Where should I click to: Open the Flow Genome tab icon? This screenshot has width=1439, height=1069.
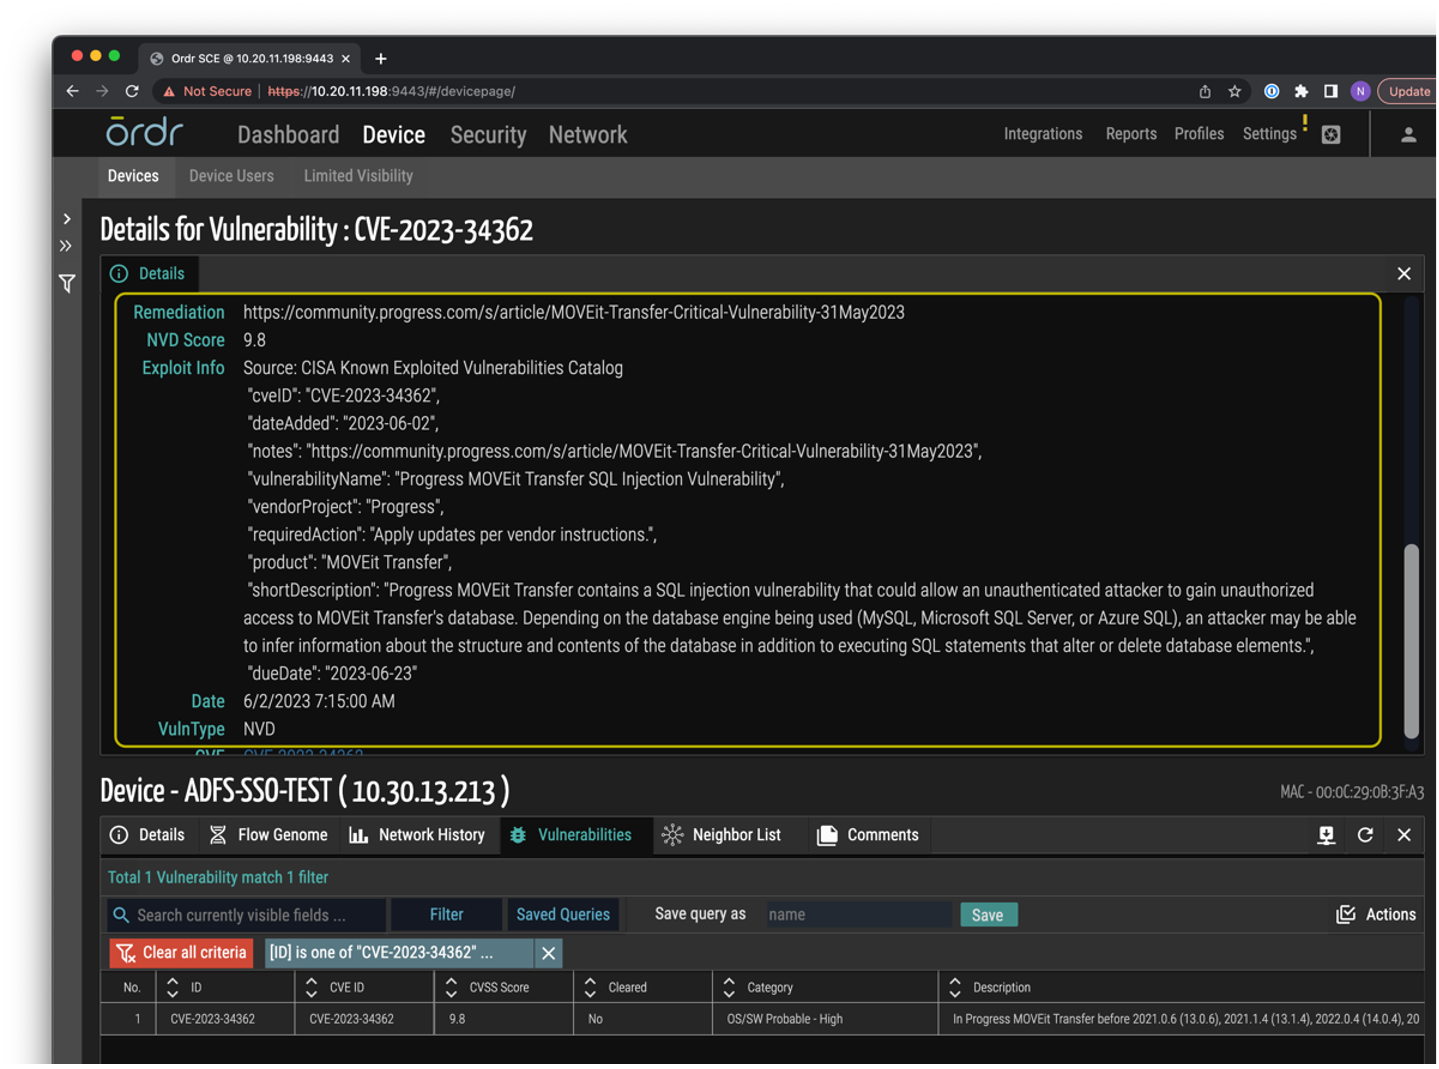(218, 835)
